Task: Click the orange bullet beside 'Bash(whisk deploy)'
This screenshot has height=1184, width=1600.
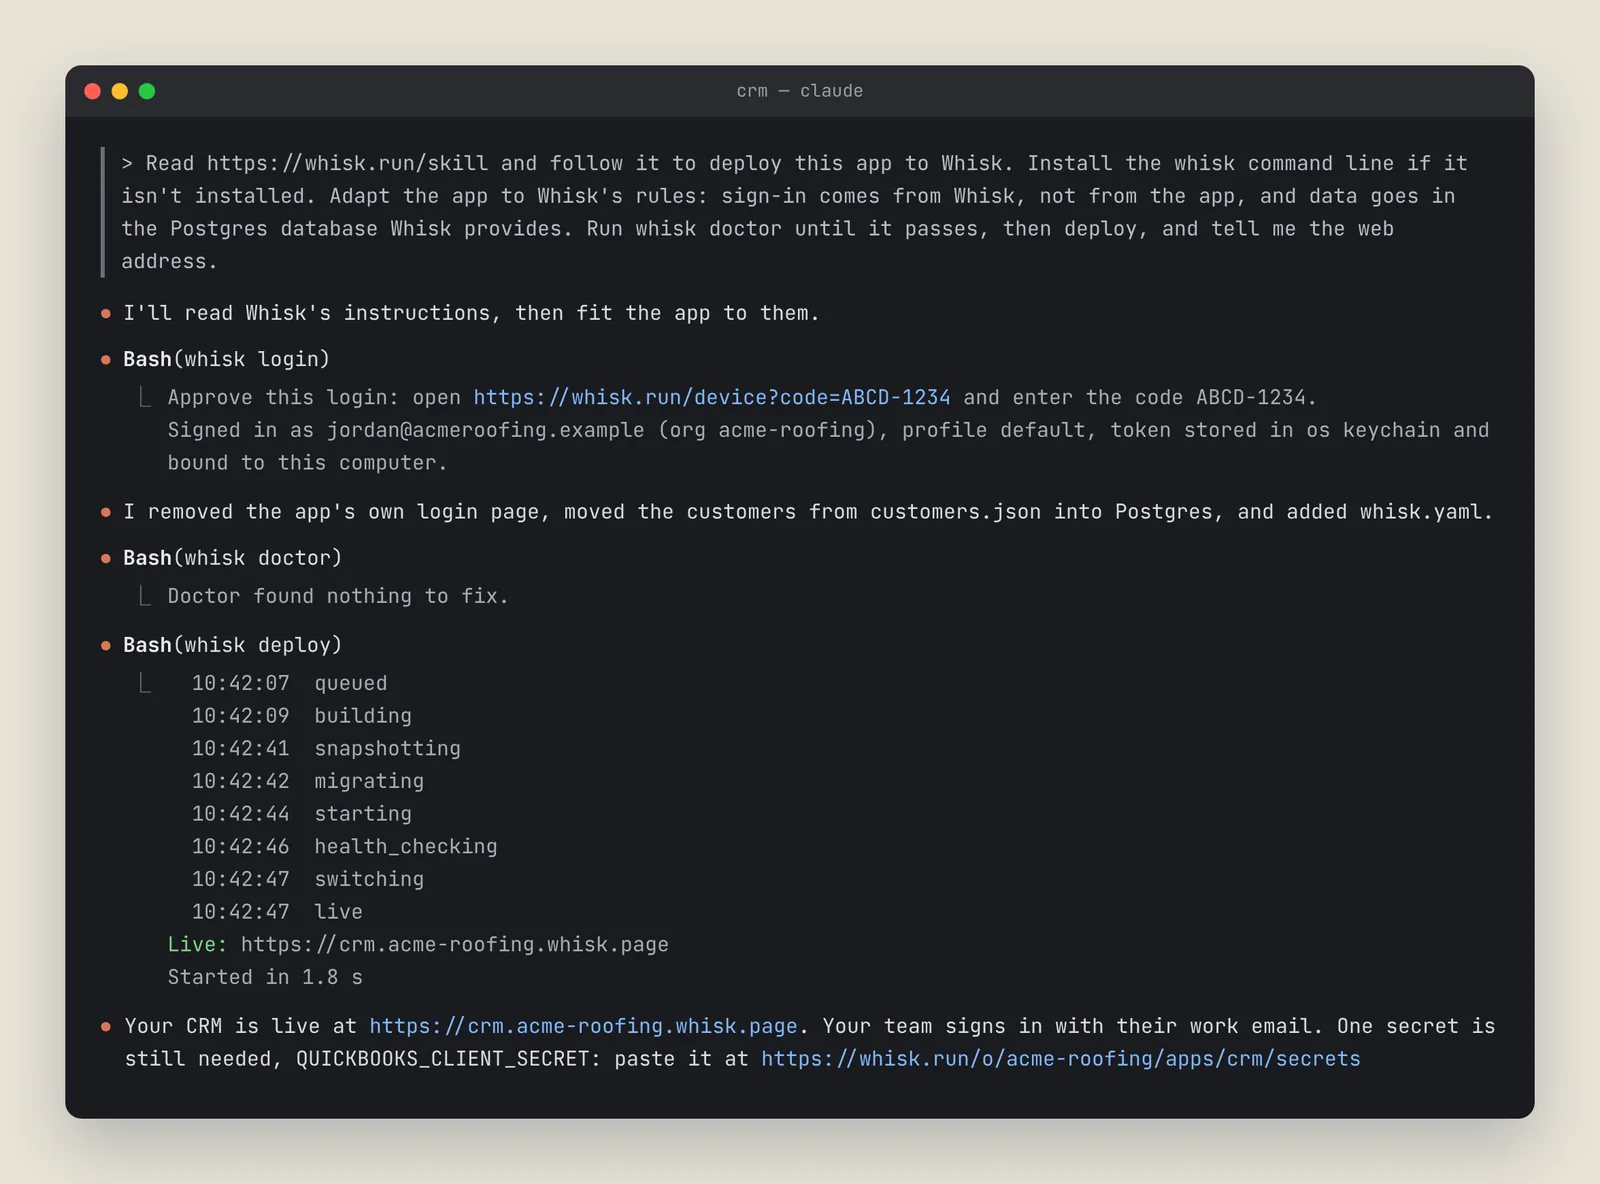Action: pyautogui.click(x=106, y=646)
